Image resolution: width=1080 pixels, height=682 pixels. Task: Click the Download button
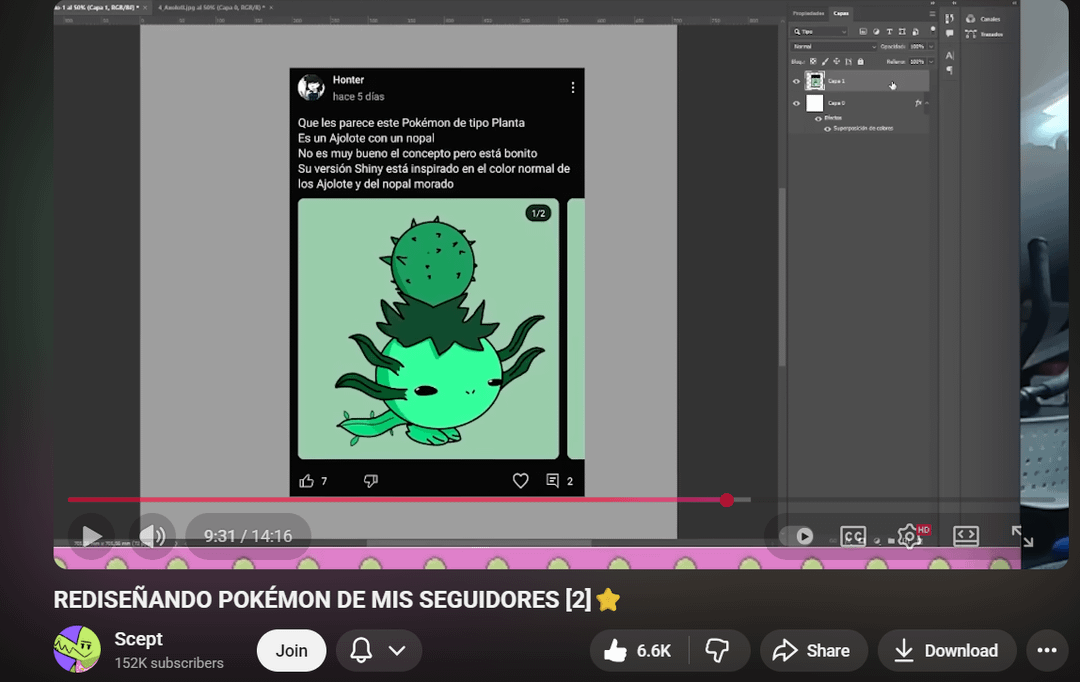point(946,651)
